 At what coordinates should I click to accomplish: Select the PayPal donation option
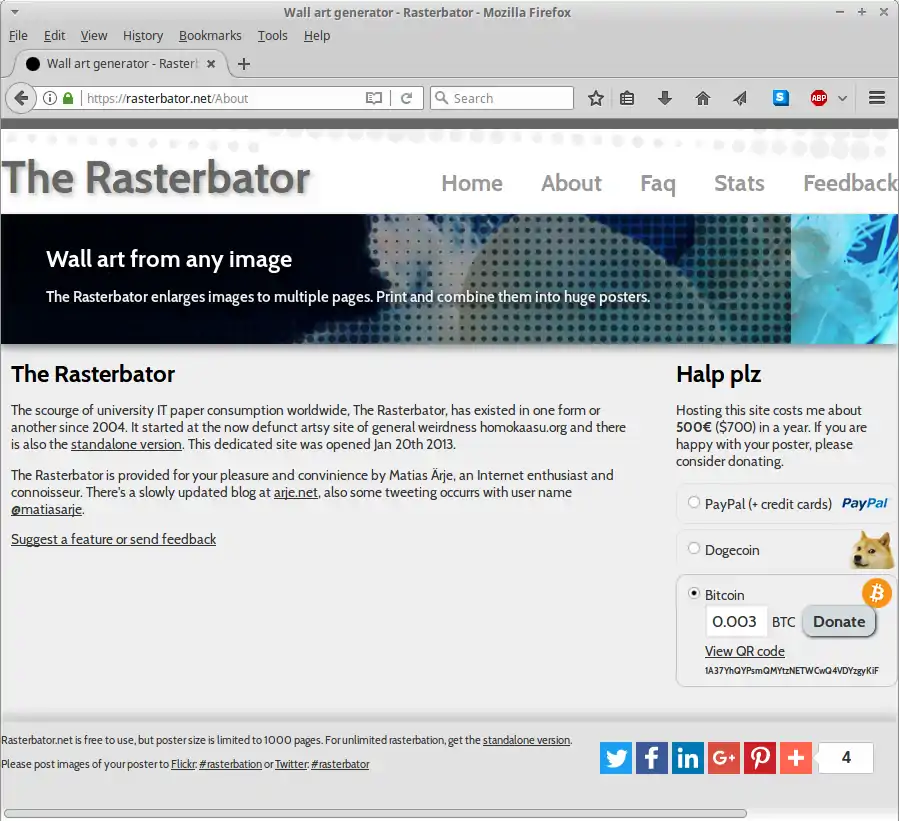[694, 503]
